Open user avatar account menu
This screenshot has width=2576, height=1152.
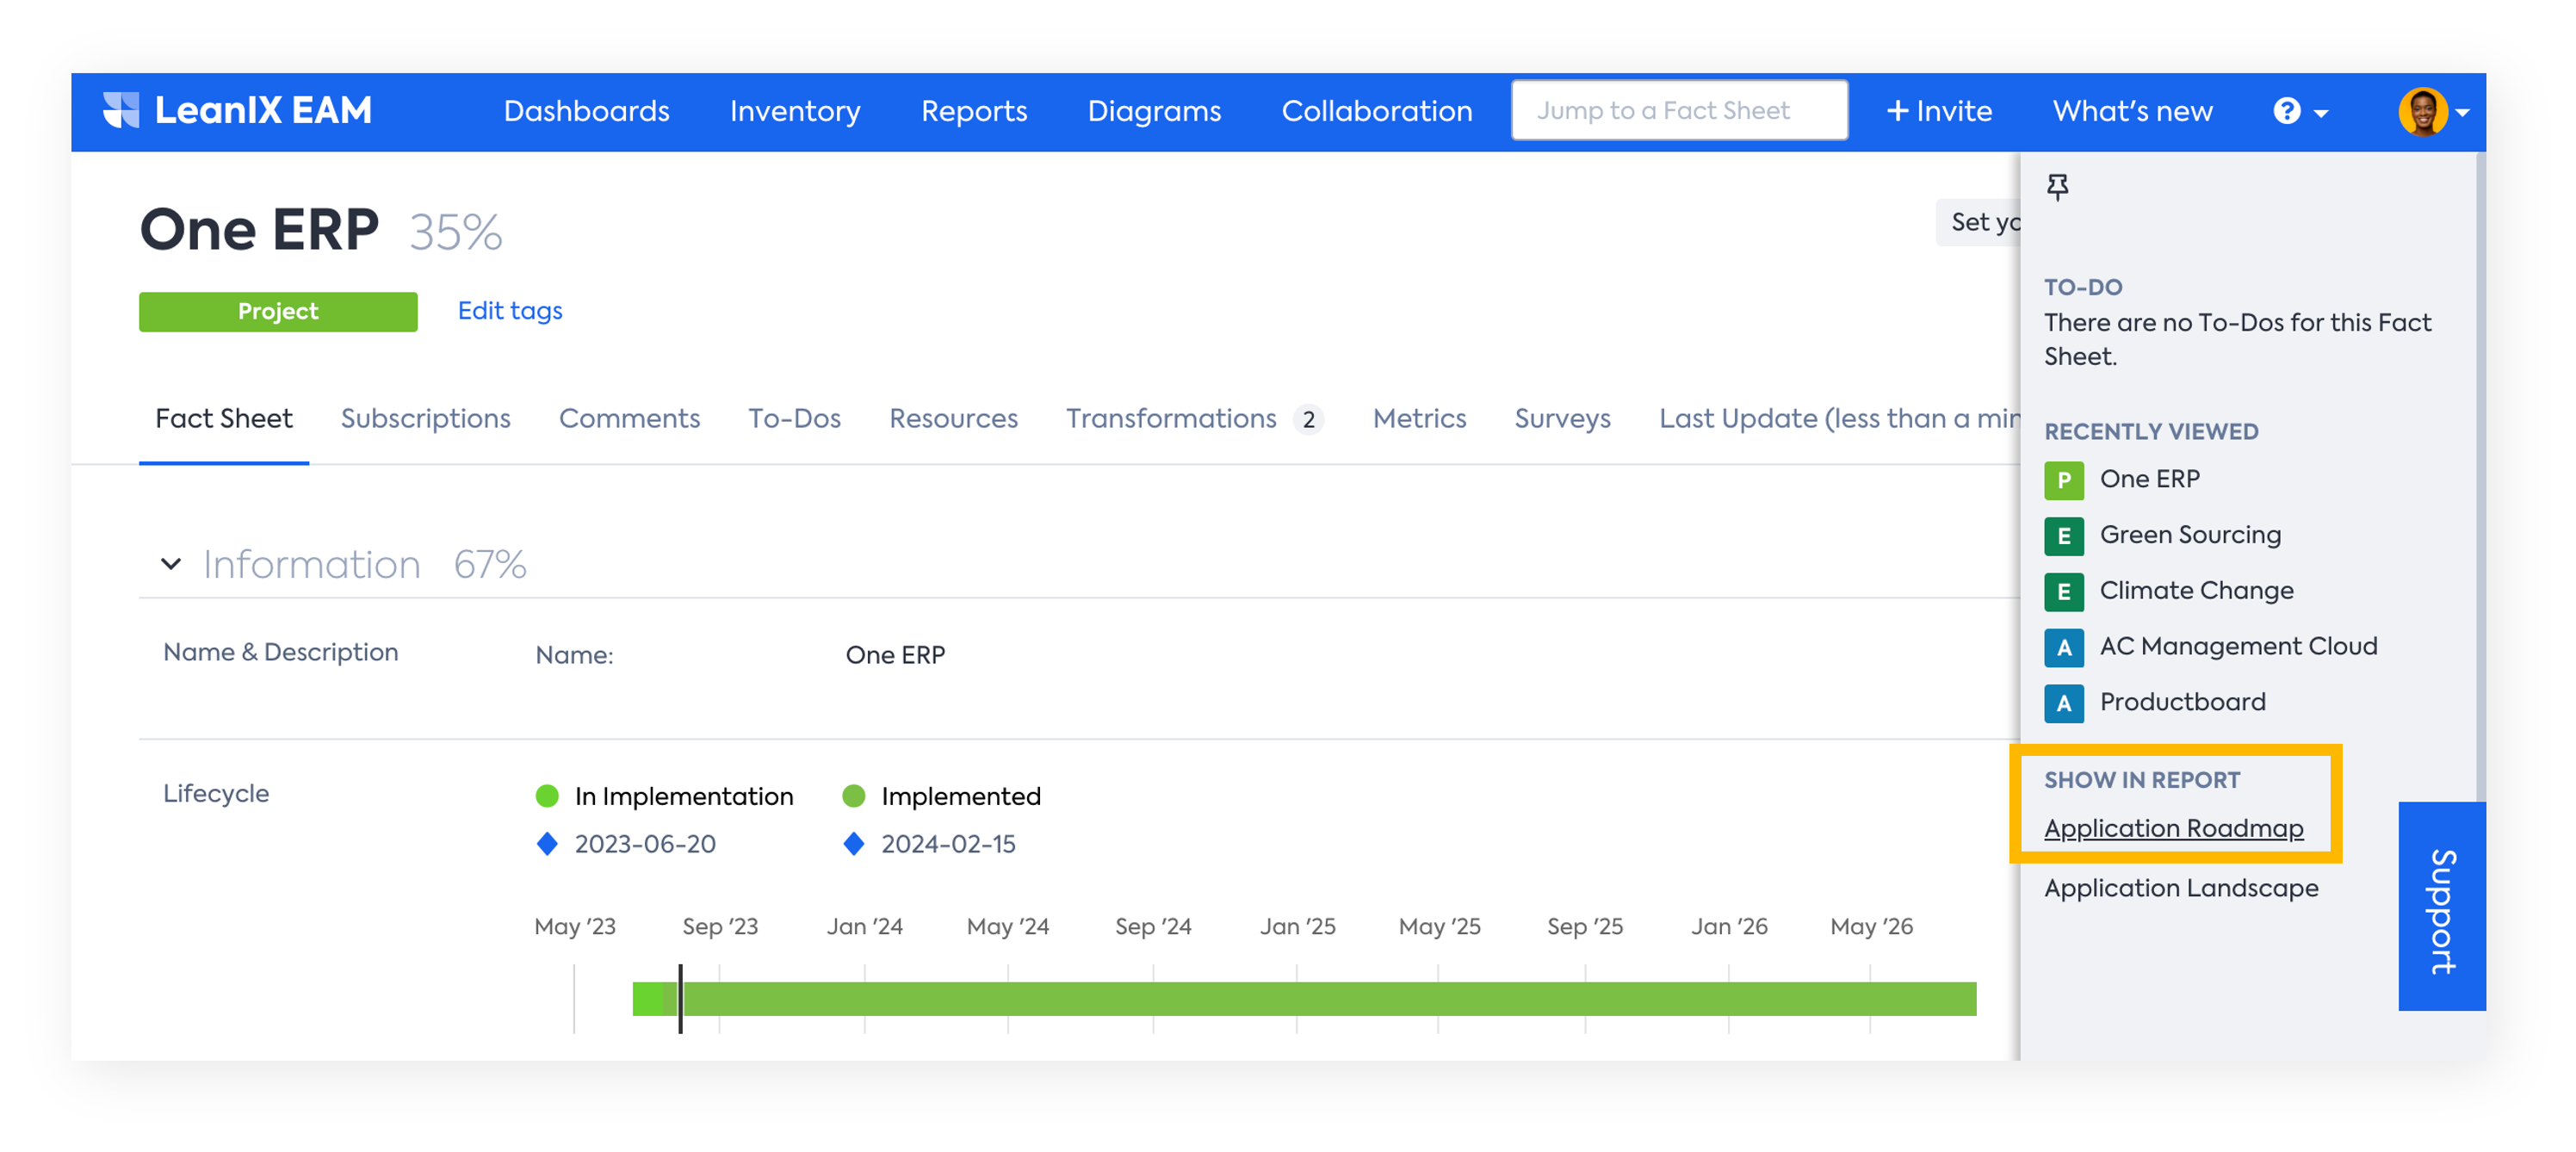pyautogui.click(x=2433, y=111)
